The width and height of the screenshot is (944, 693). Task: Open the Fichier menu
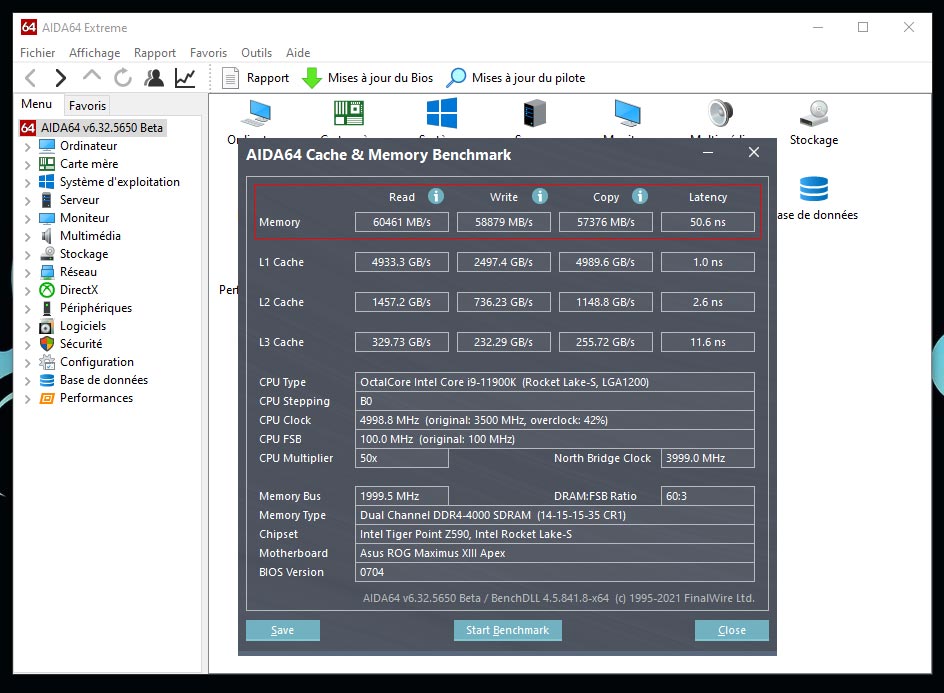pos(37,53)
